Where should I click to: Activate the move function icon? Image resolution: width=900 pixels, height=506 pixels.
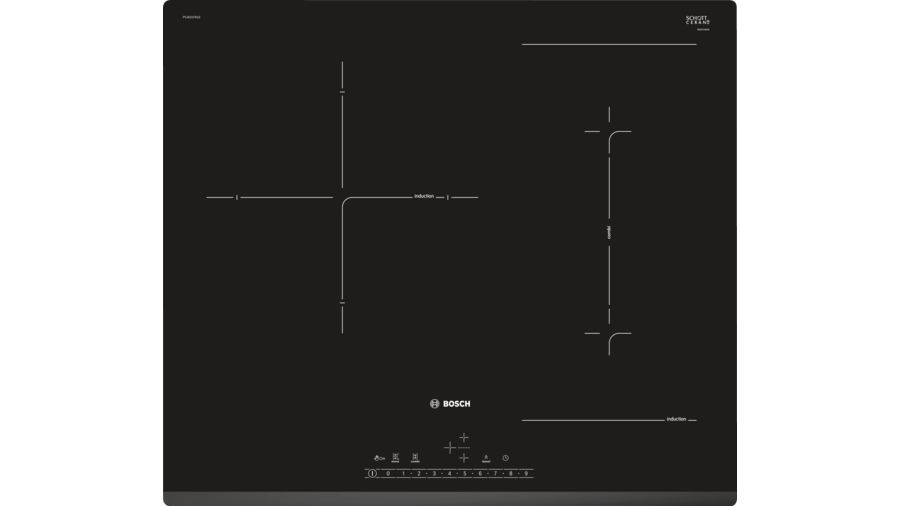pos(396,457)
